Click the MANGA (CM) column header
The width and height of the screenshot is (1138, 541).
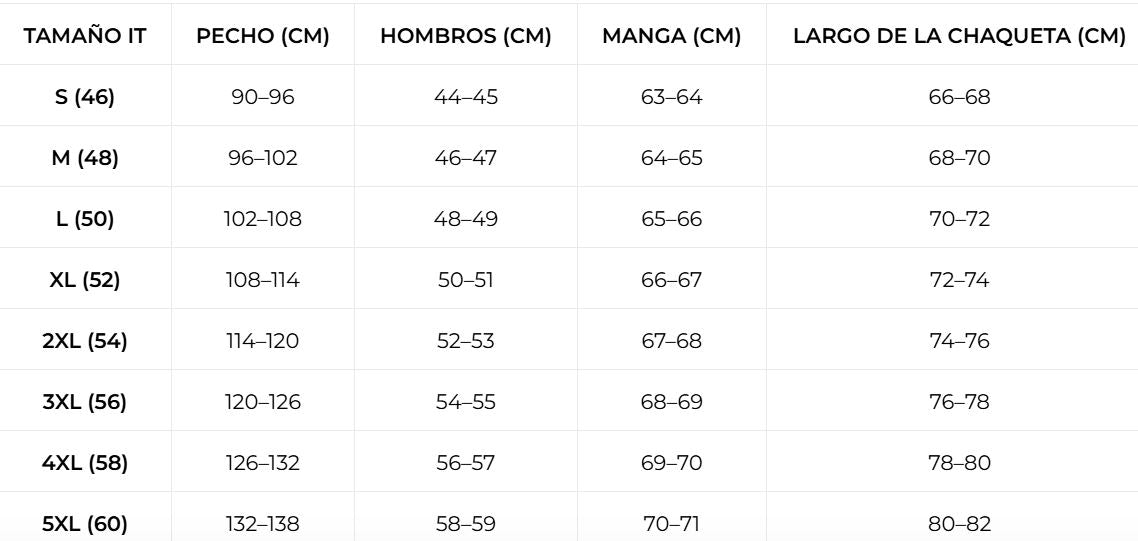tap(671, 36)
